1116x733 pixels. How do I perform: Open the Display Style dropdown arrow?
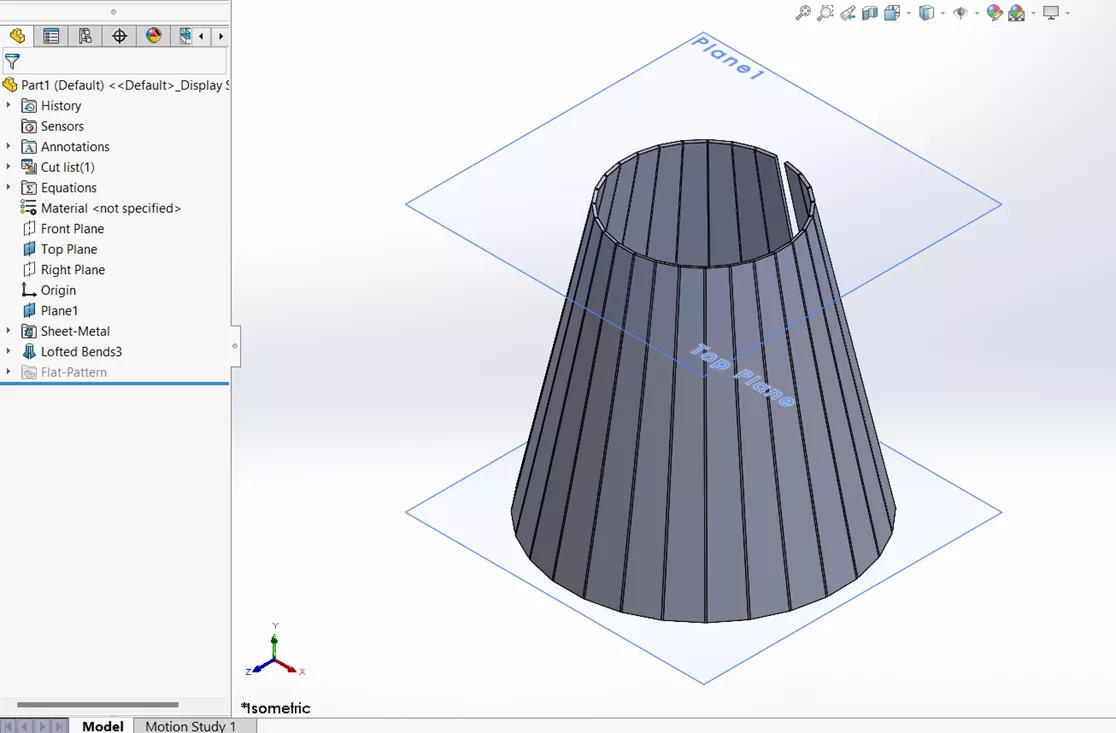pyautogui.click(x=943, y=14)
